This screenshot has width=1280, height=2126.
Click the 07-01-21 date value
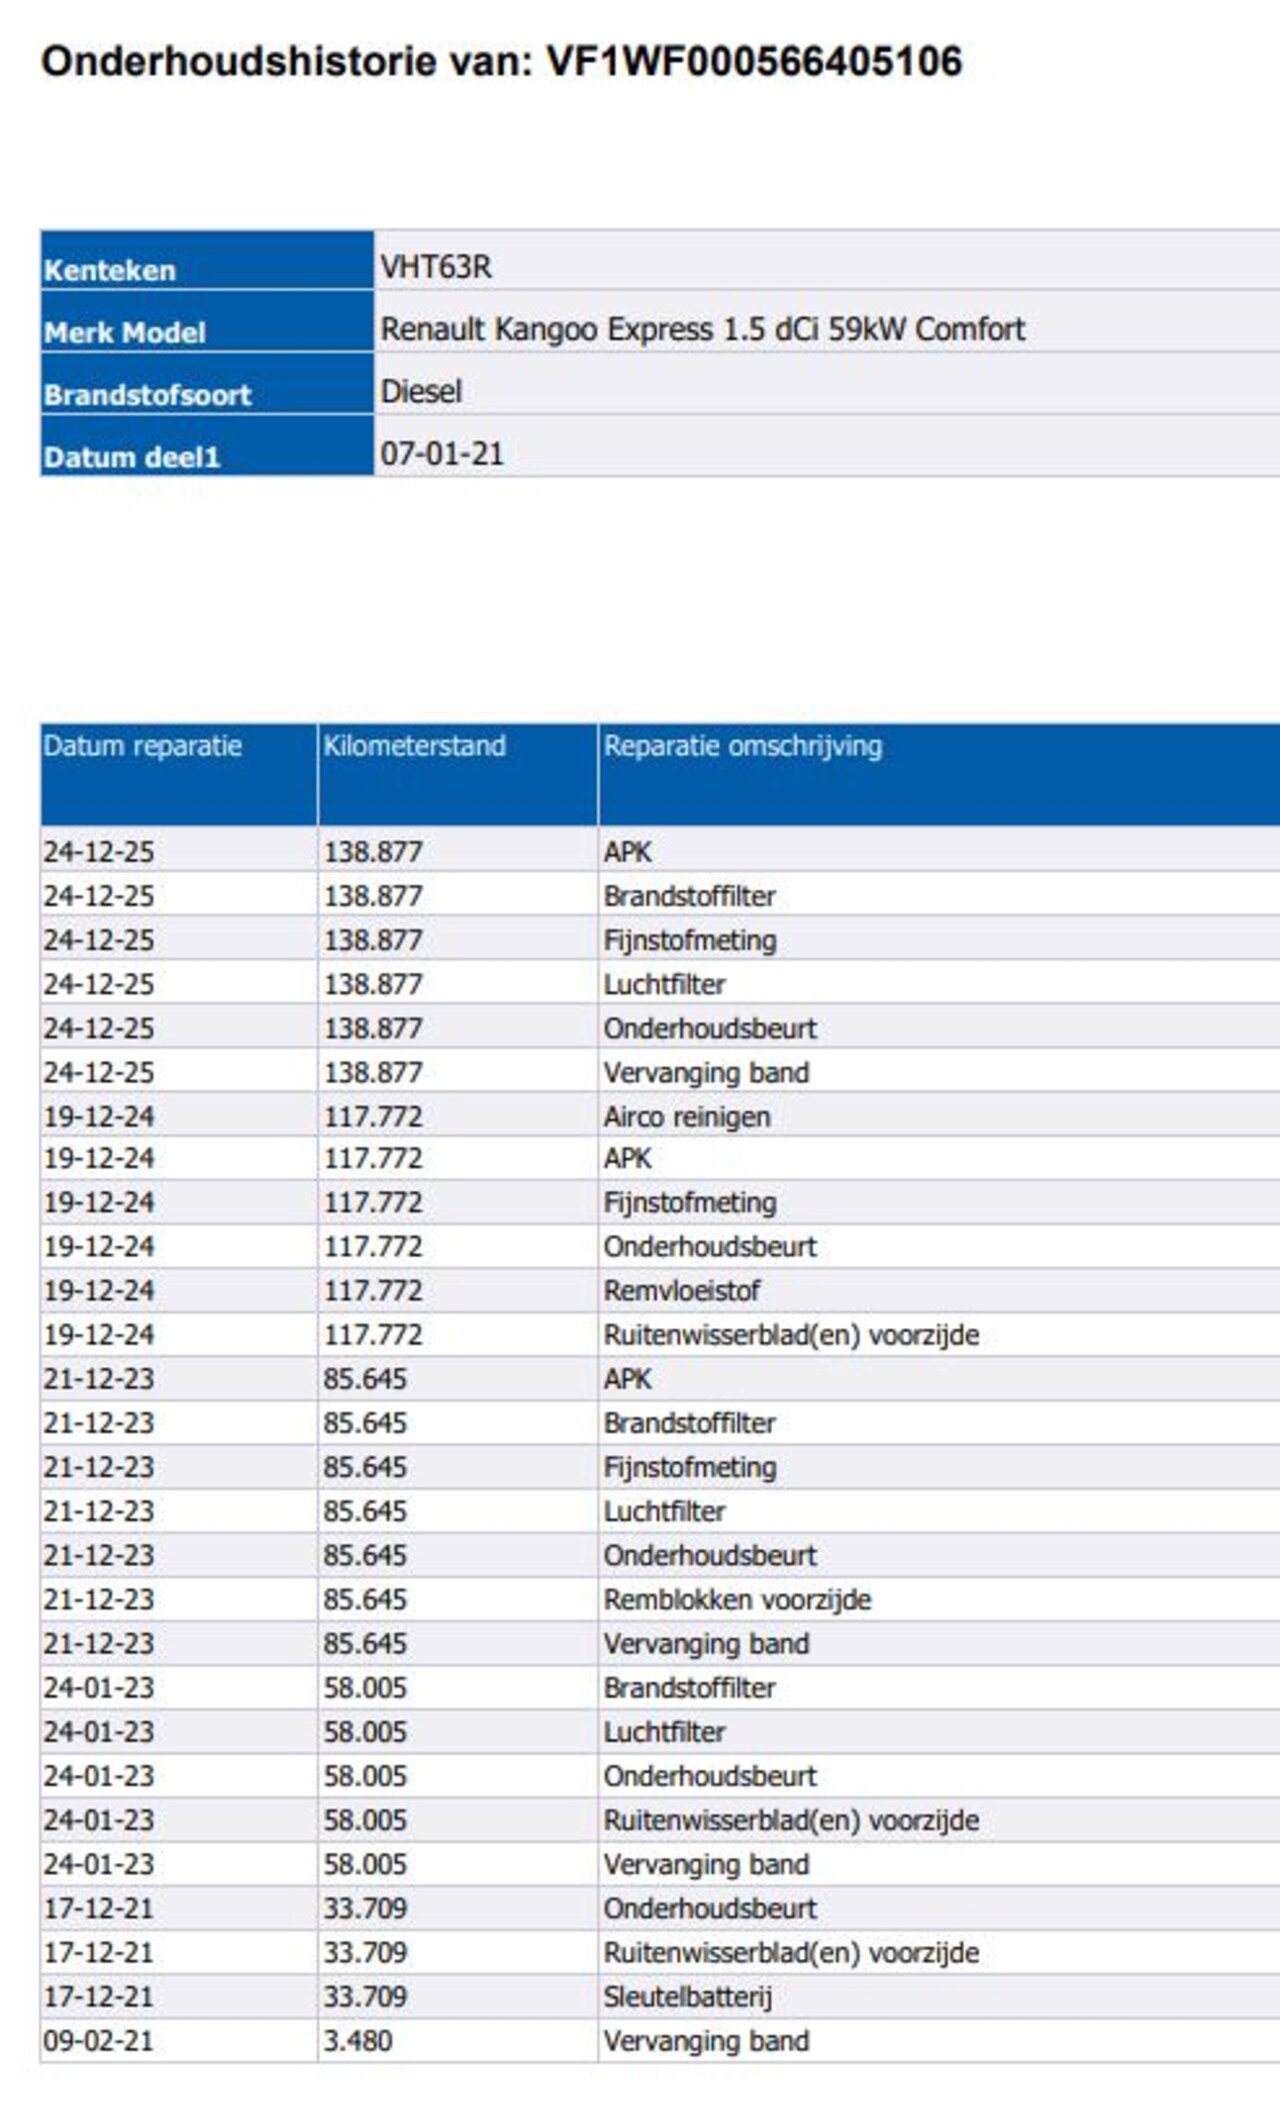(x=441, y=454)
